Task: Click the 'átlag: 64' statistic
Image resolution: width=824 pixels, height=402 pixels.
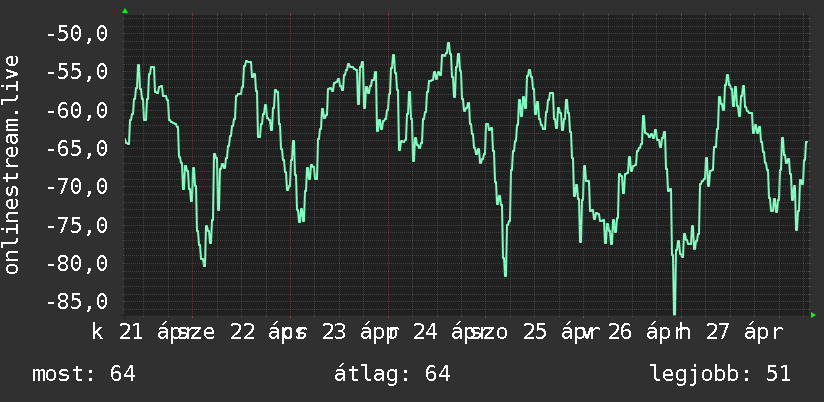Action: point(392,374)
